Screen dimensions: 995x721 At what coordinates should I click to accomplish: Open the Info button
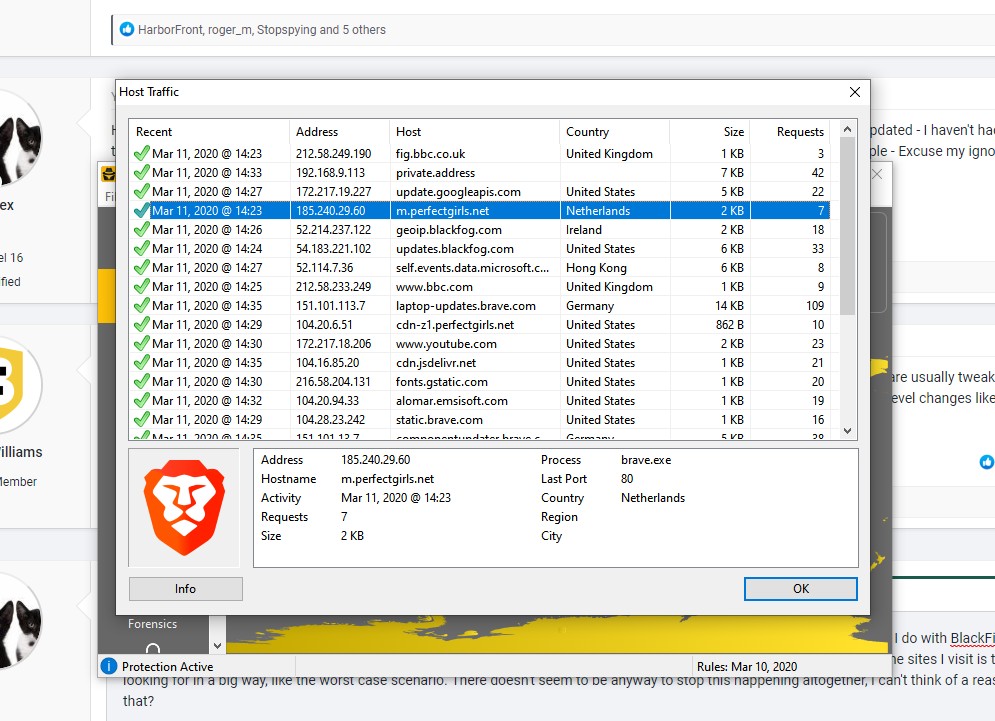coord(185,588)
